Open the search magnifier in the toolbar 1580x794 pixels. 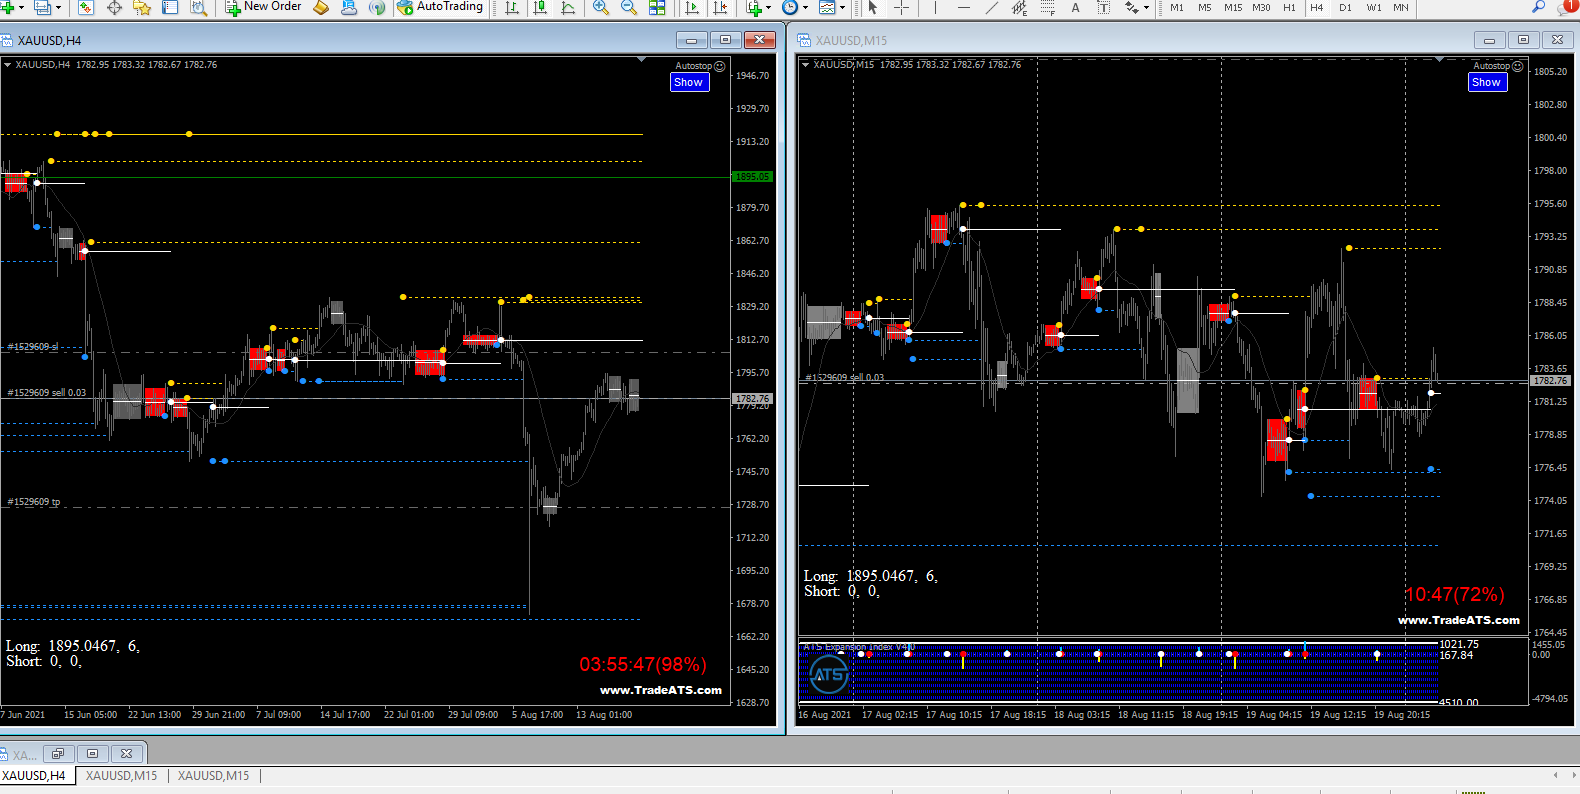click(1538, 7)
